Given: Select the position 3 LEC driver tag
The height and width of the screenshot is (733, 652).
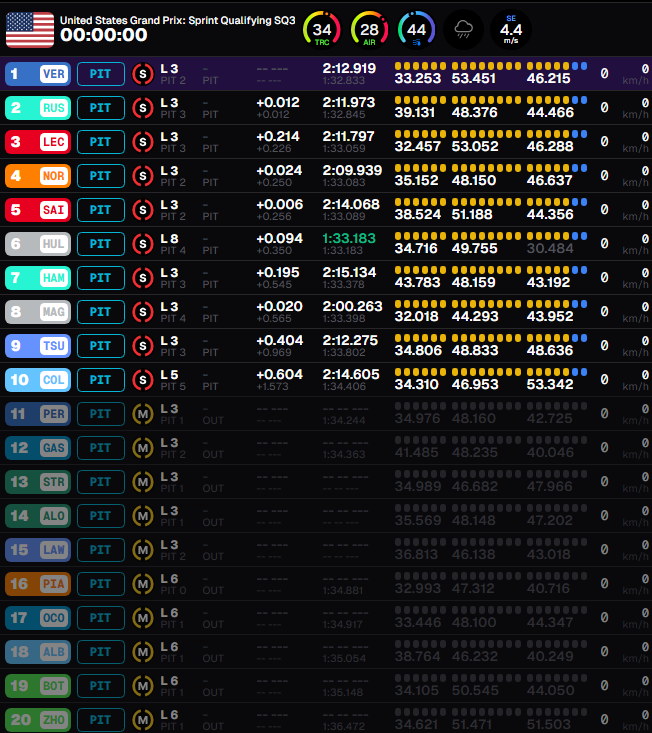Looking at the screenshot, I should (x=38, y=142).
